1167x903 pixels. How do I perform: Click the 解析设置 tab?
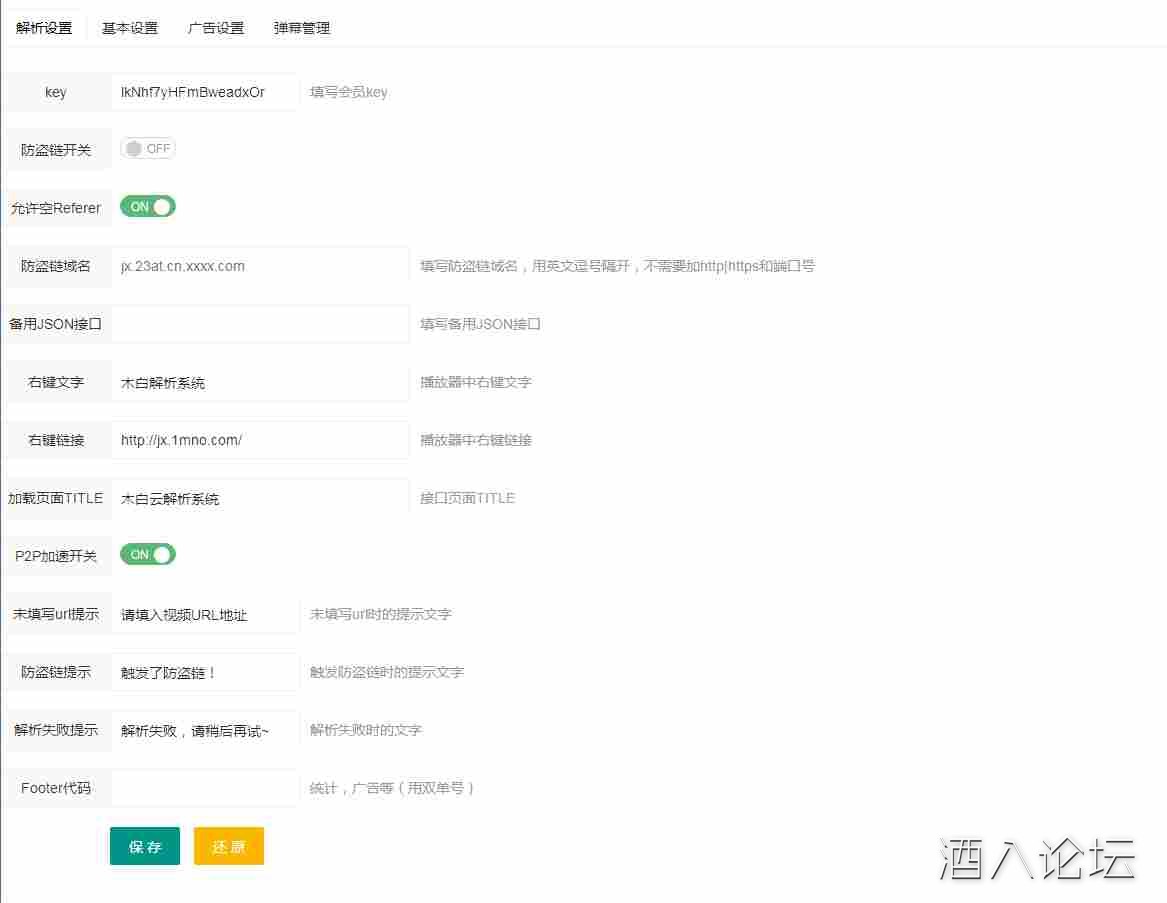[44, 28]
